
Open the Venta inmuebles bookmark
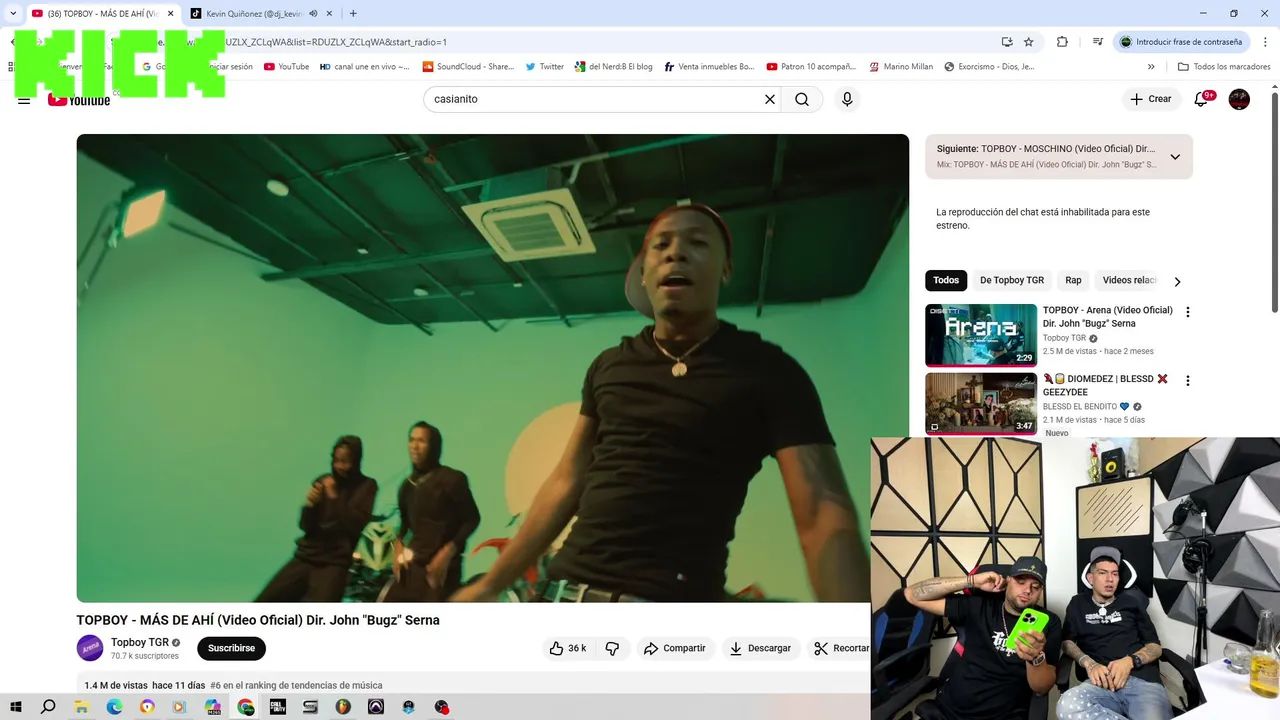pos(709,67)
